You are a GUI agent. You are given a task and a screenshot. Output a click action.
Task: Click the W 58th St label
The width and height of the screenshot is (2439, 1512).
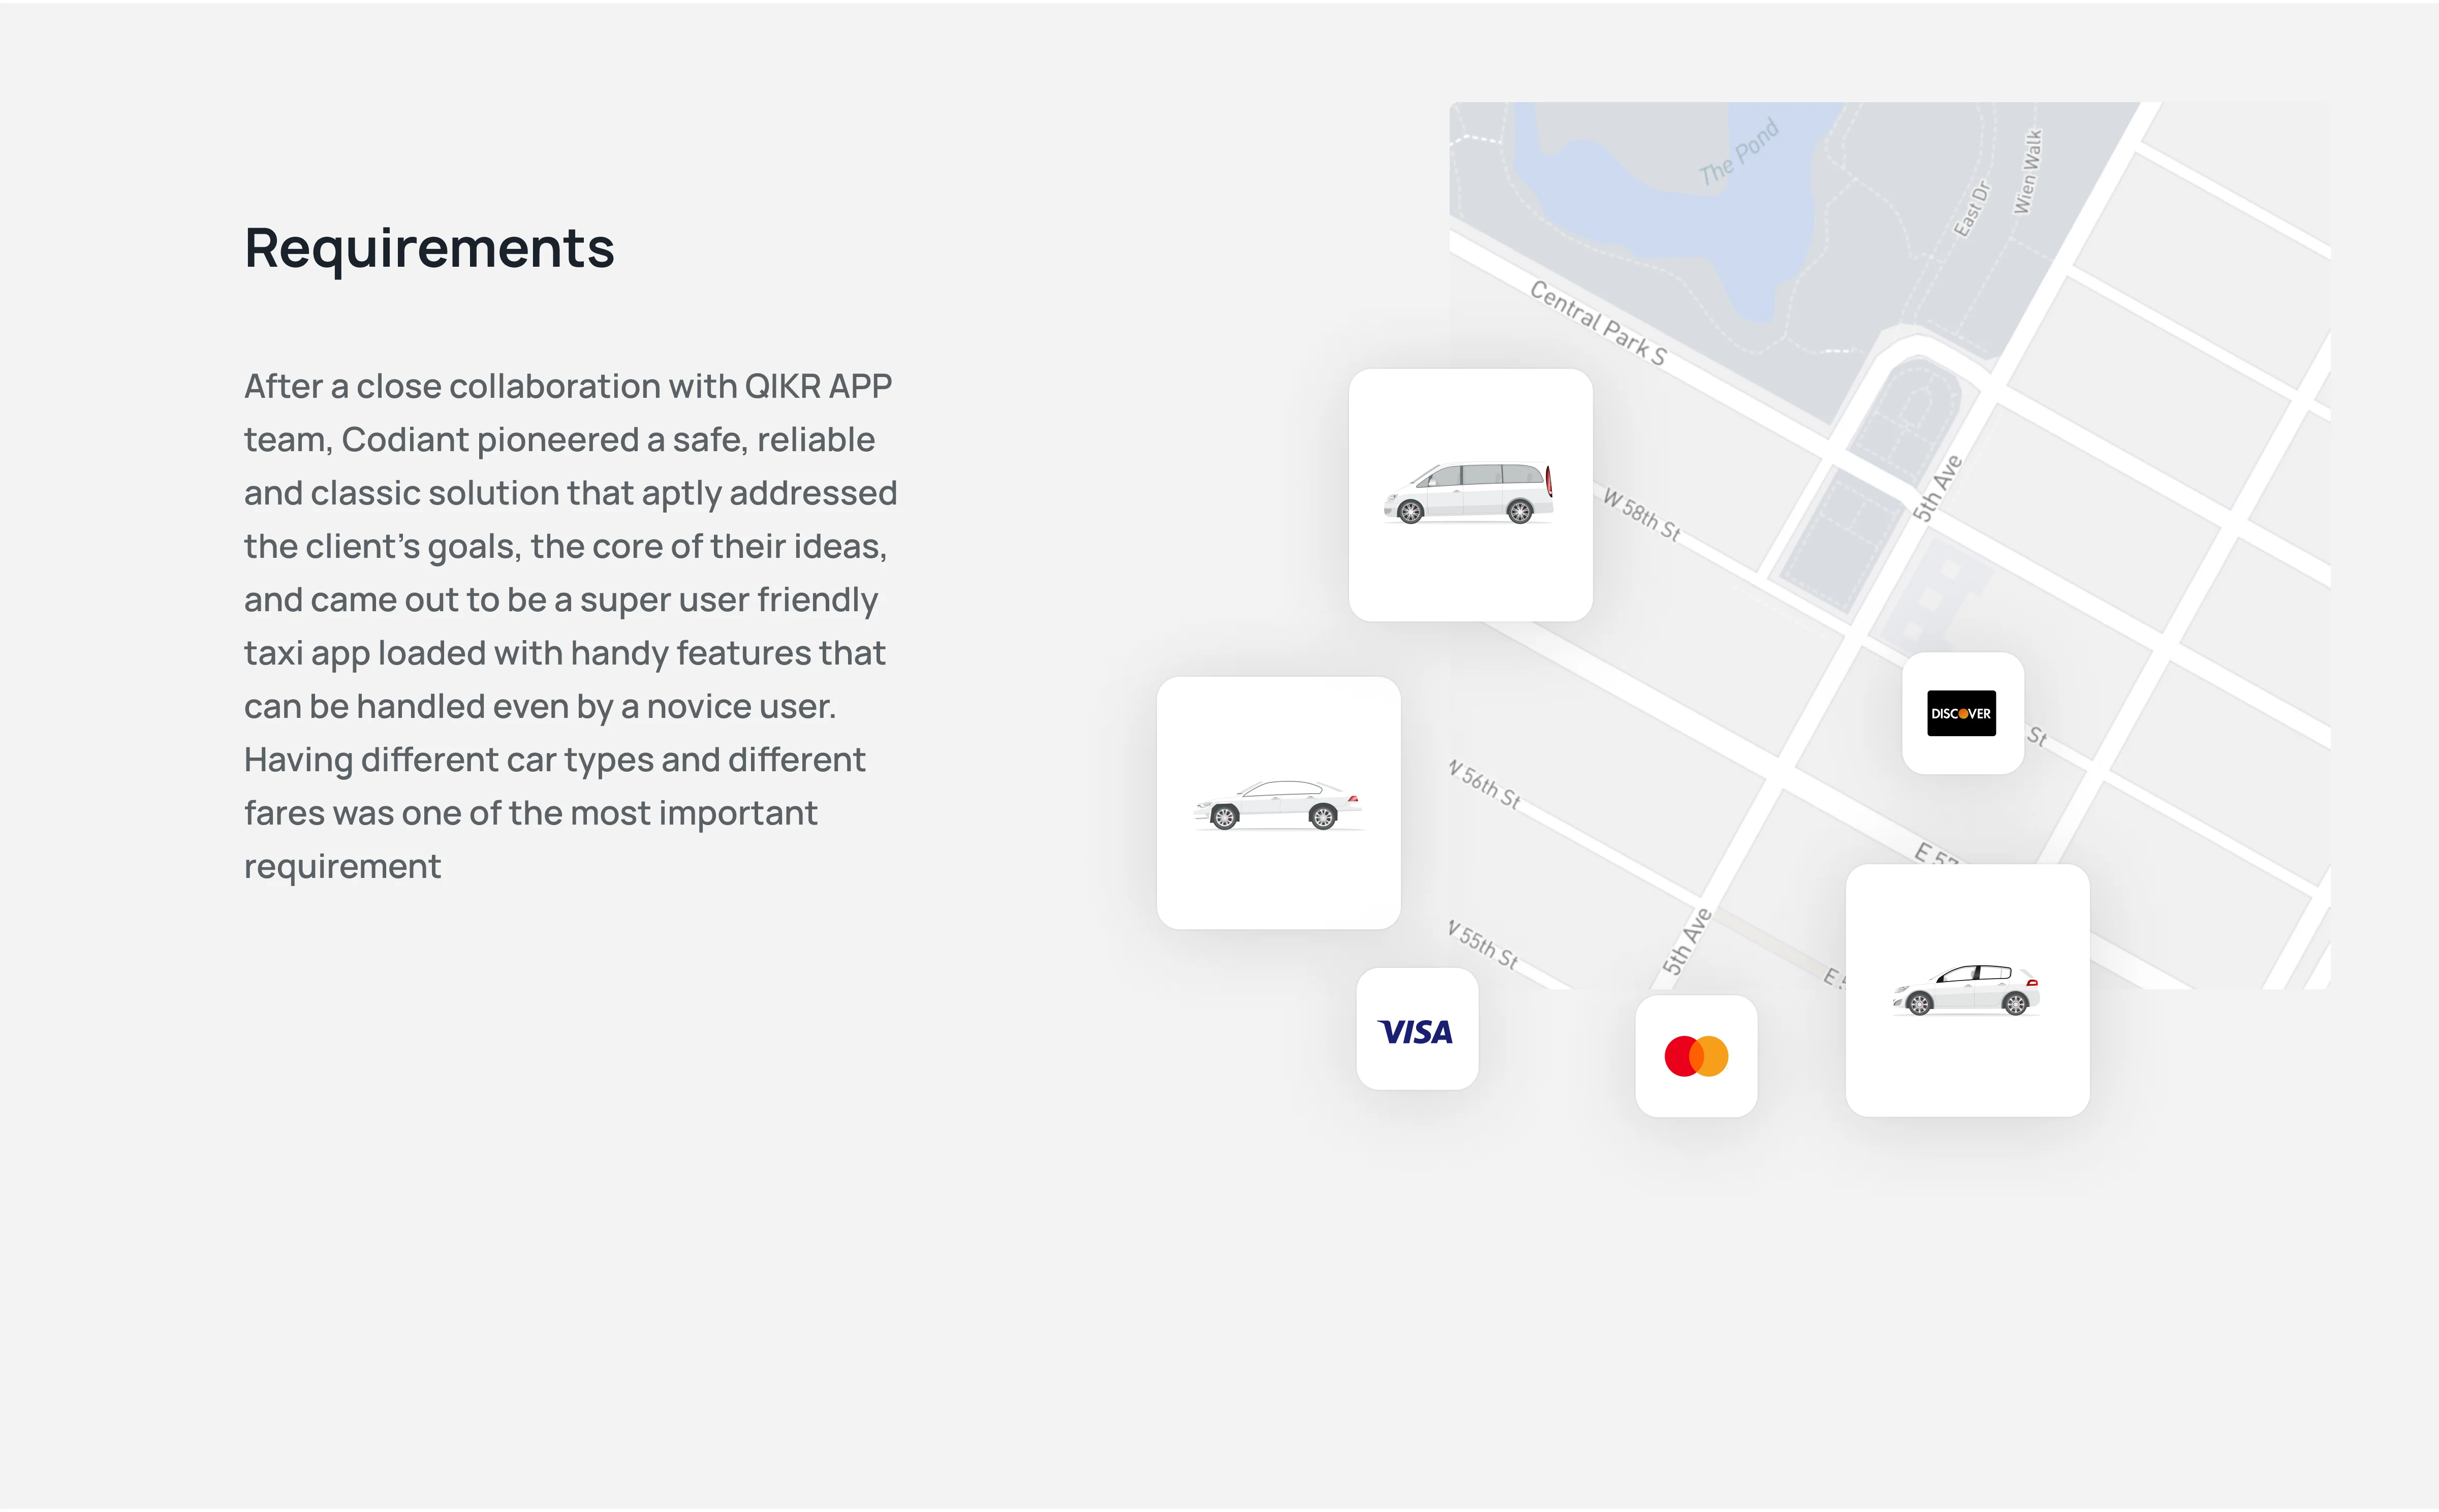[1641, 514]
